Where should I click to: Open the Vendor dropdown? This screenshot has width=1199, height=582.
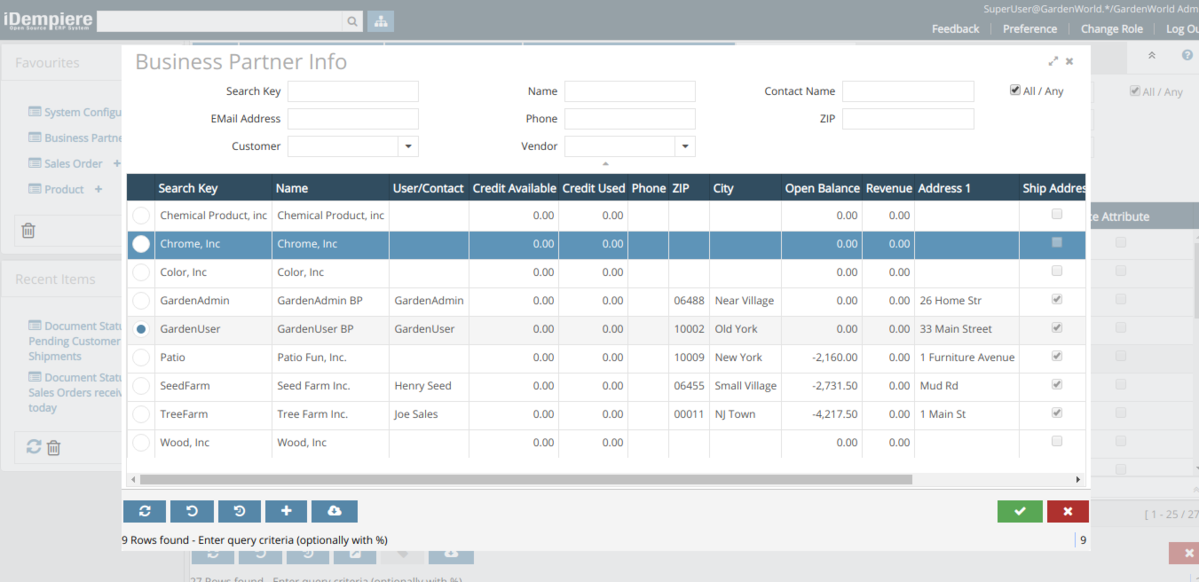pyautogui.click(x=685, y=146)
